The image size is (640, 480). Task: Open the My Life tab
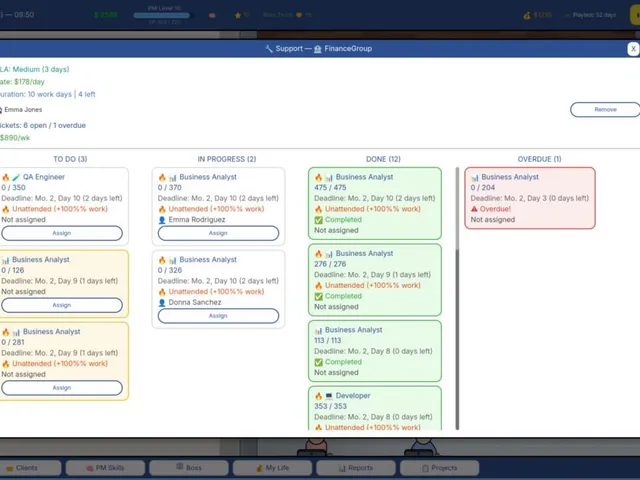coord(272,468)
